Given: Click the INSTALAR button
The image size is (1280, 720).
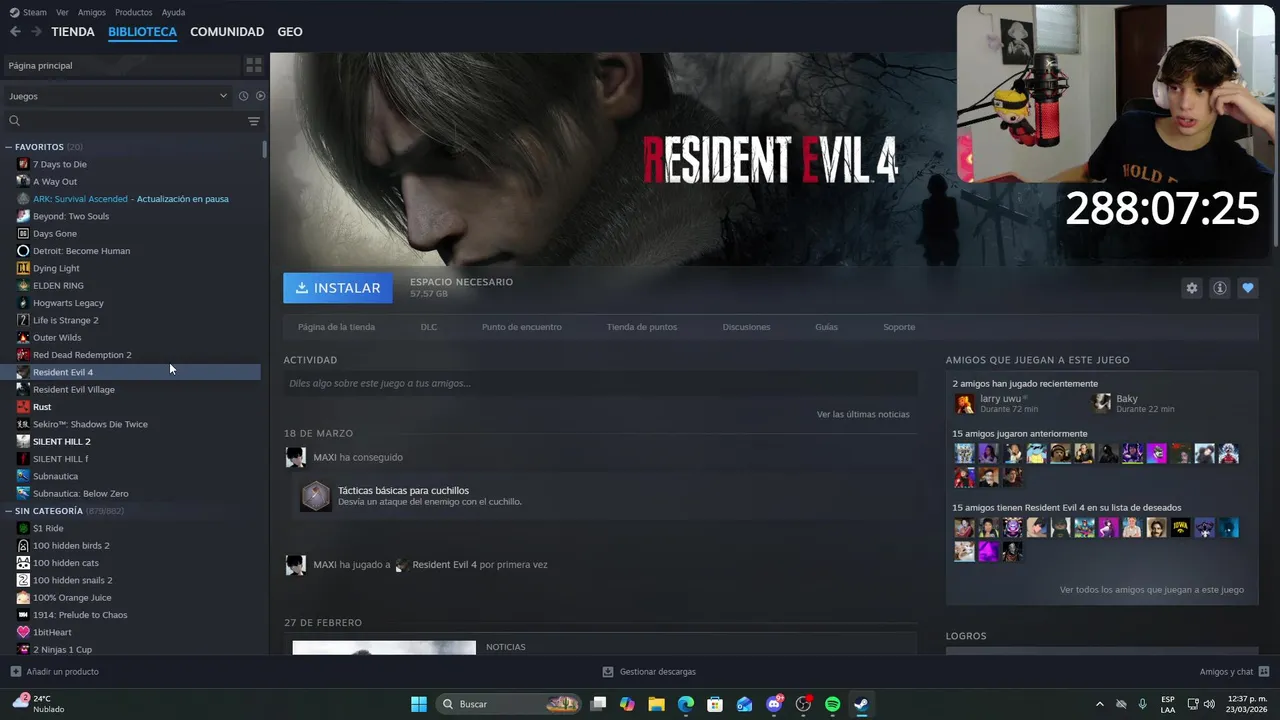Looking at the screenshot, I should click(x=338, y=288).
